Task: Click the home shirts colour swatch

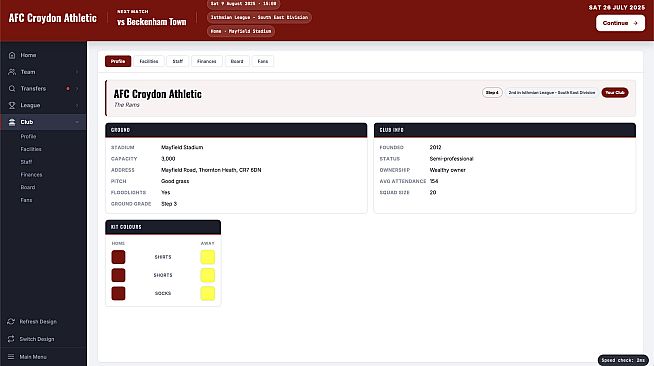Action: 118,257
